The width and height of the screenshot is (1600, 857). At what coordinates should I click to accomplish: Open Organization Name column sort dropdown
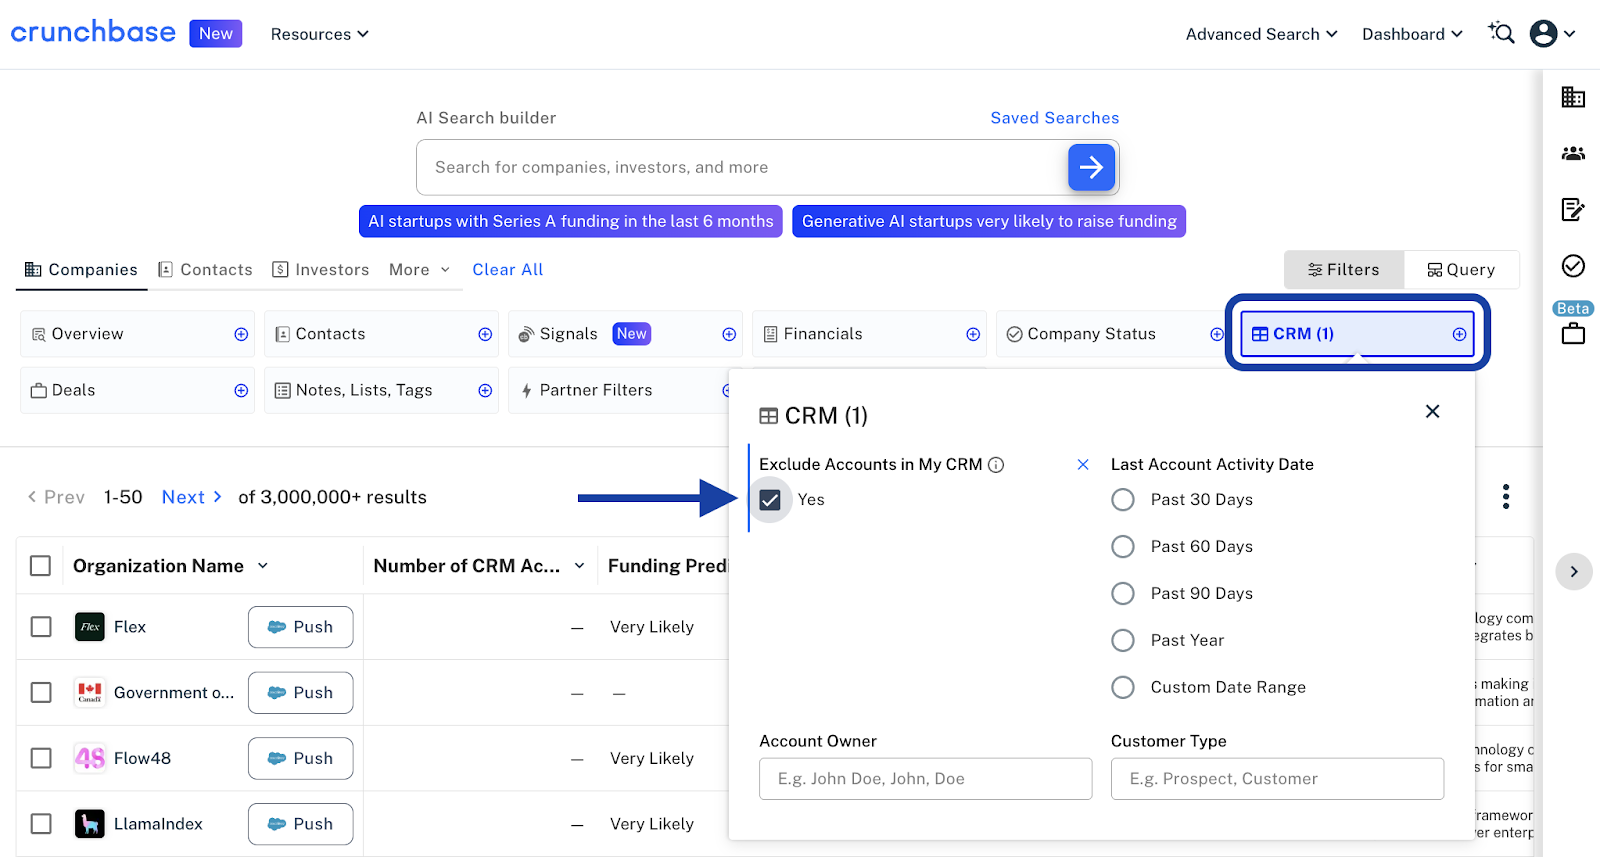point(263,566)
